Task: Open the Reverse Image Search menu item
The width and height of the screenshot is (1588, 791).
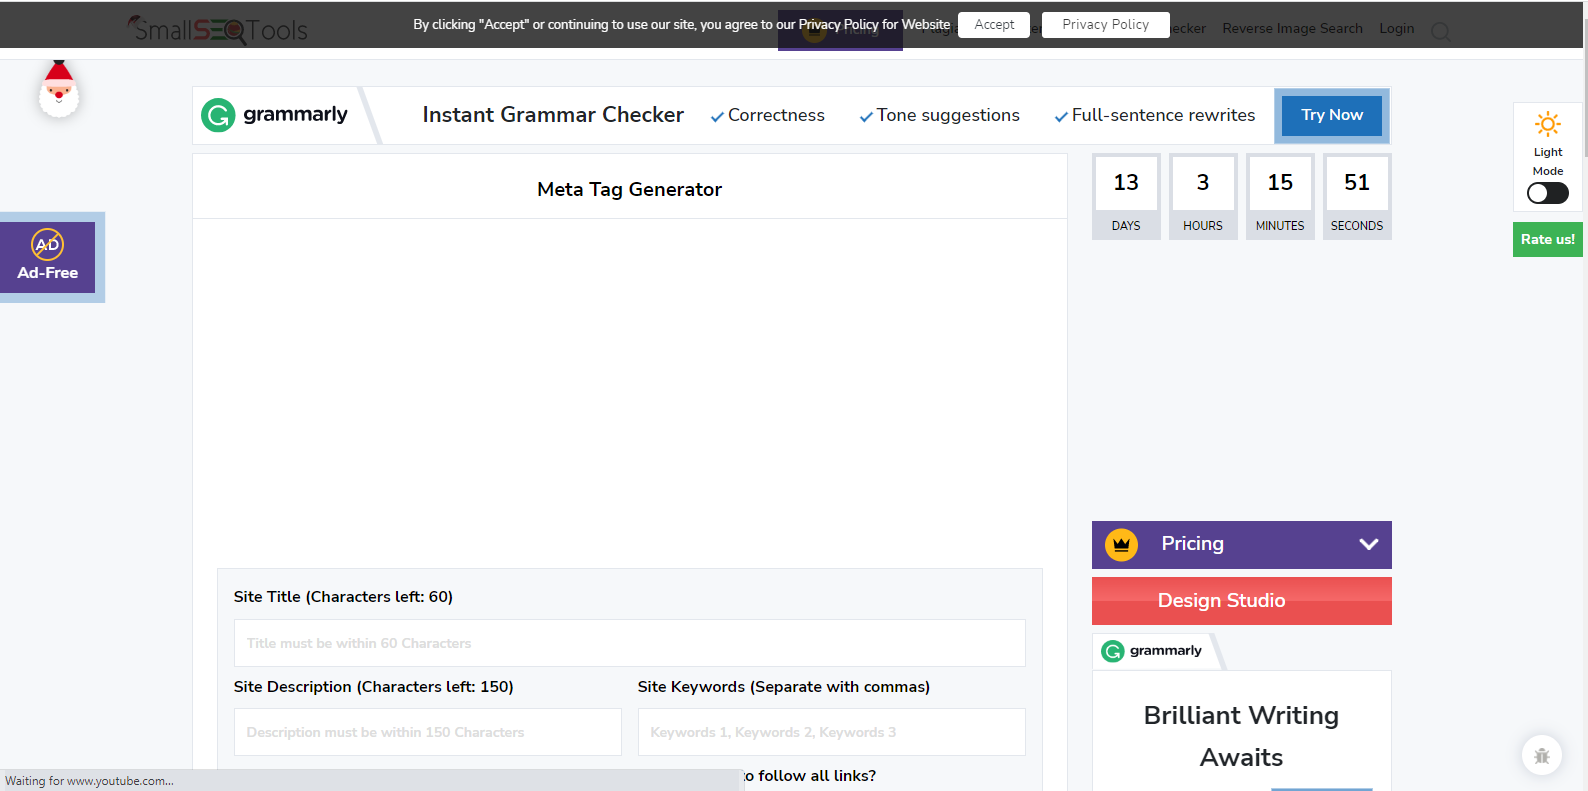Action: [1292, 28]
